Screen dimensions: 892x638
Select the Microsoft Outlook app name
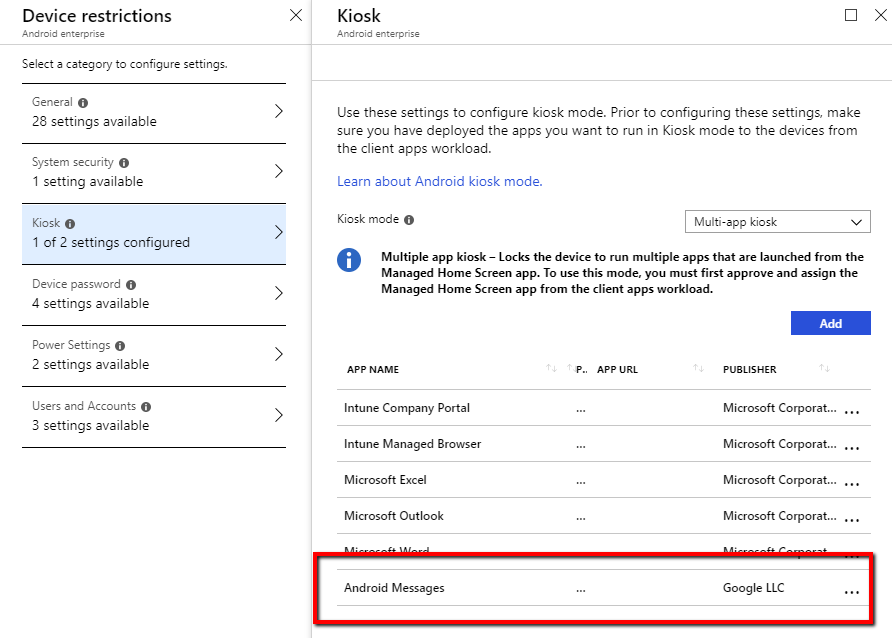[394, 516]
